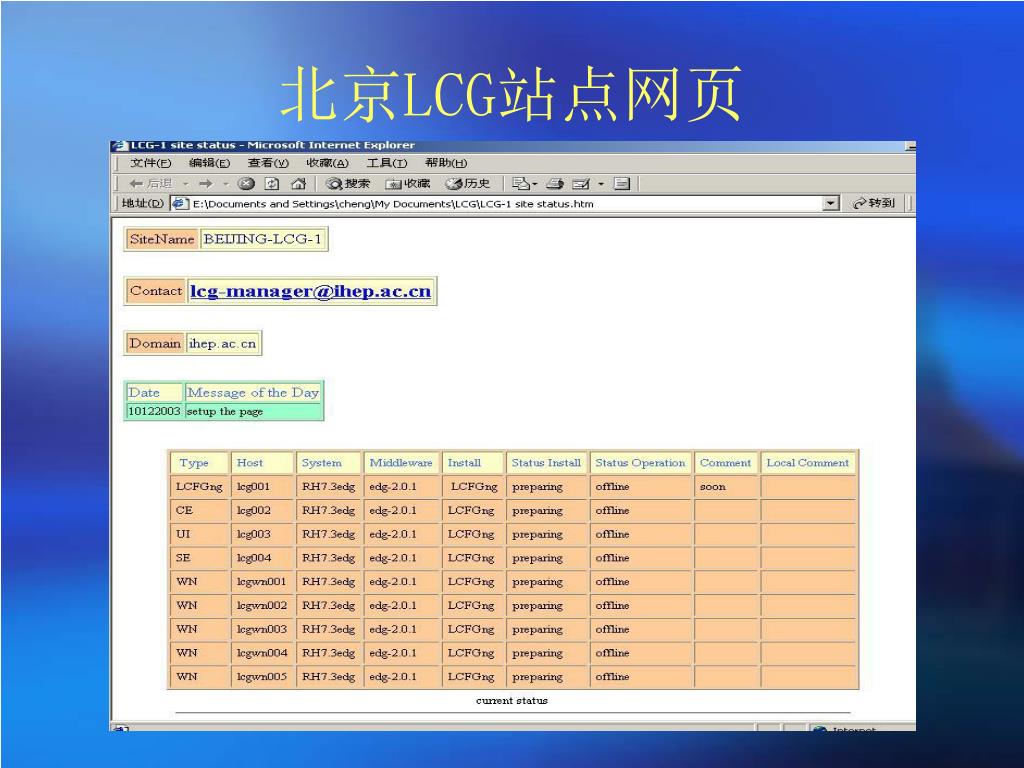This screenshot has width=1024, height=768.
Task: Click the Discuss toolbar icon
Action: pos(622,184)
